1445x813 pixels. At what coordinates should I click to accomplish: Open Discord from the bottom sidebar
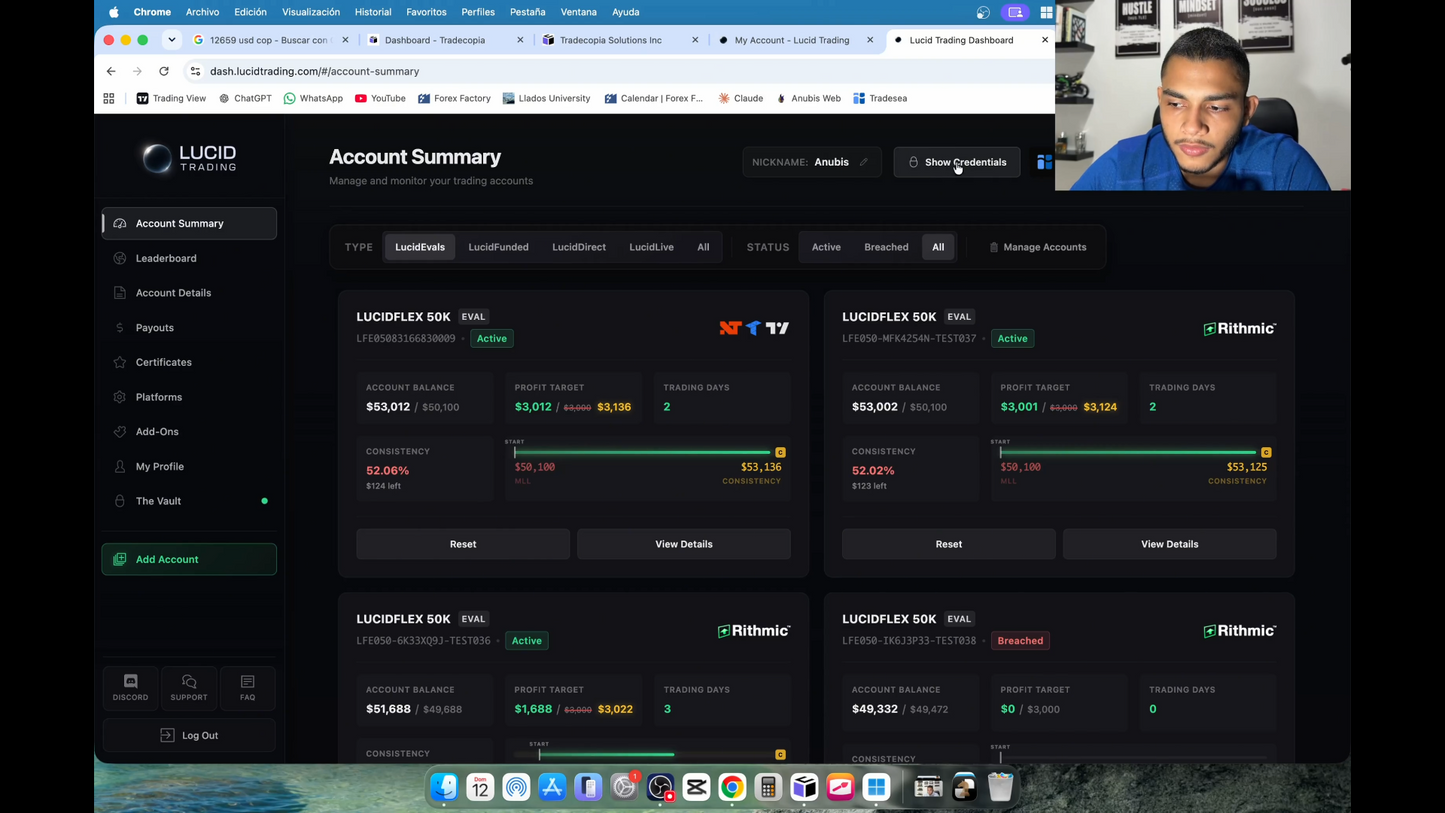pos(130,687)
